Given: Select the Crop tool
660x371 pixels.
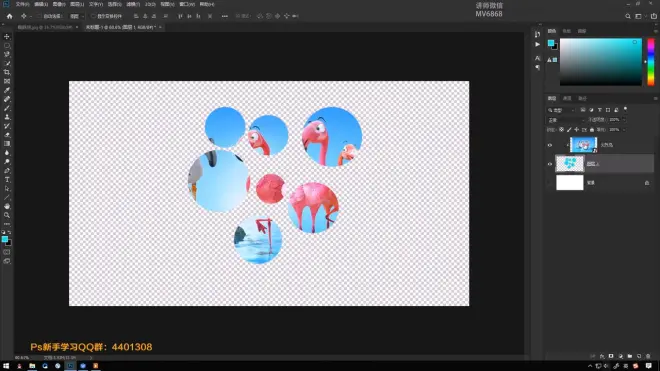Looking at the screenshot, I should [x=7, y=72].
